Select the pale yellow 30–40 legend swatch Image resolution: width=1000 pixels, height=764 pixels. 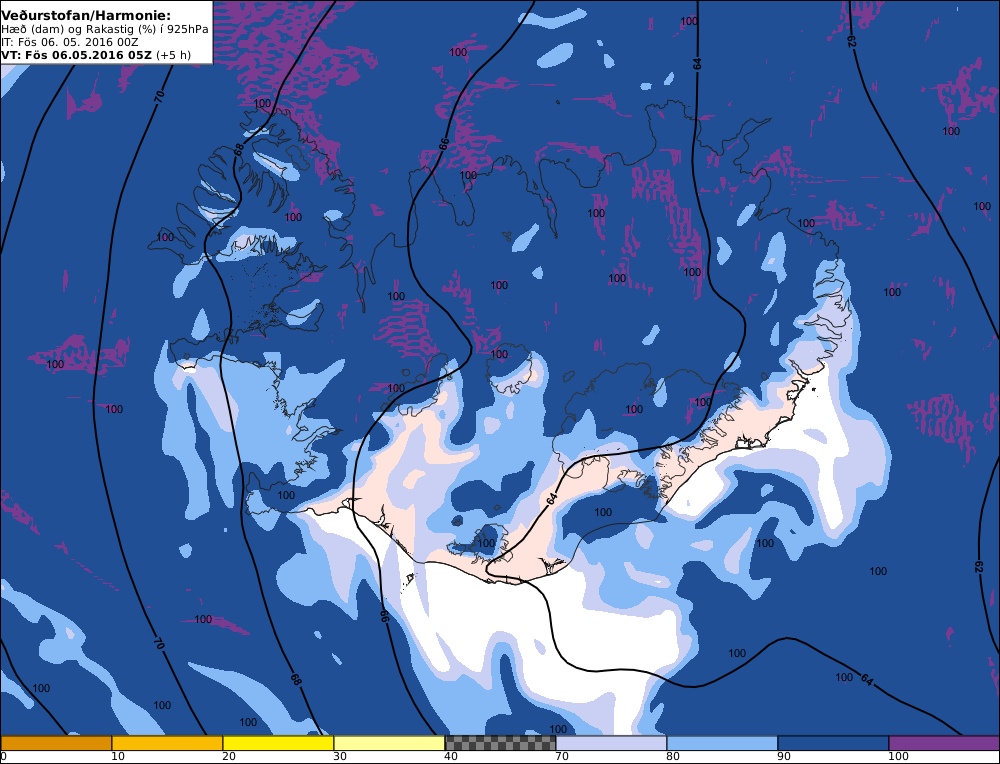tap(389, 743)
